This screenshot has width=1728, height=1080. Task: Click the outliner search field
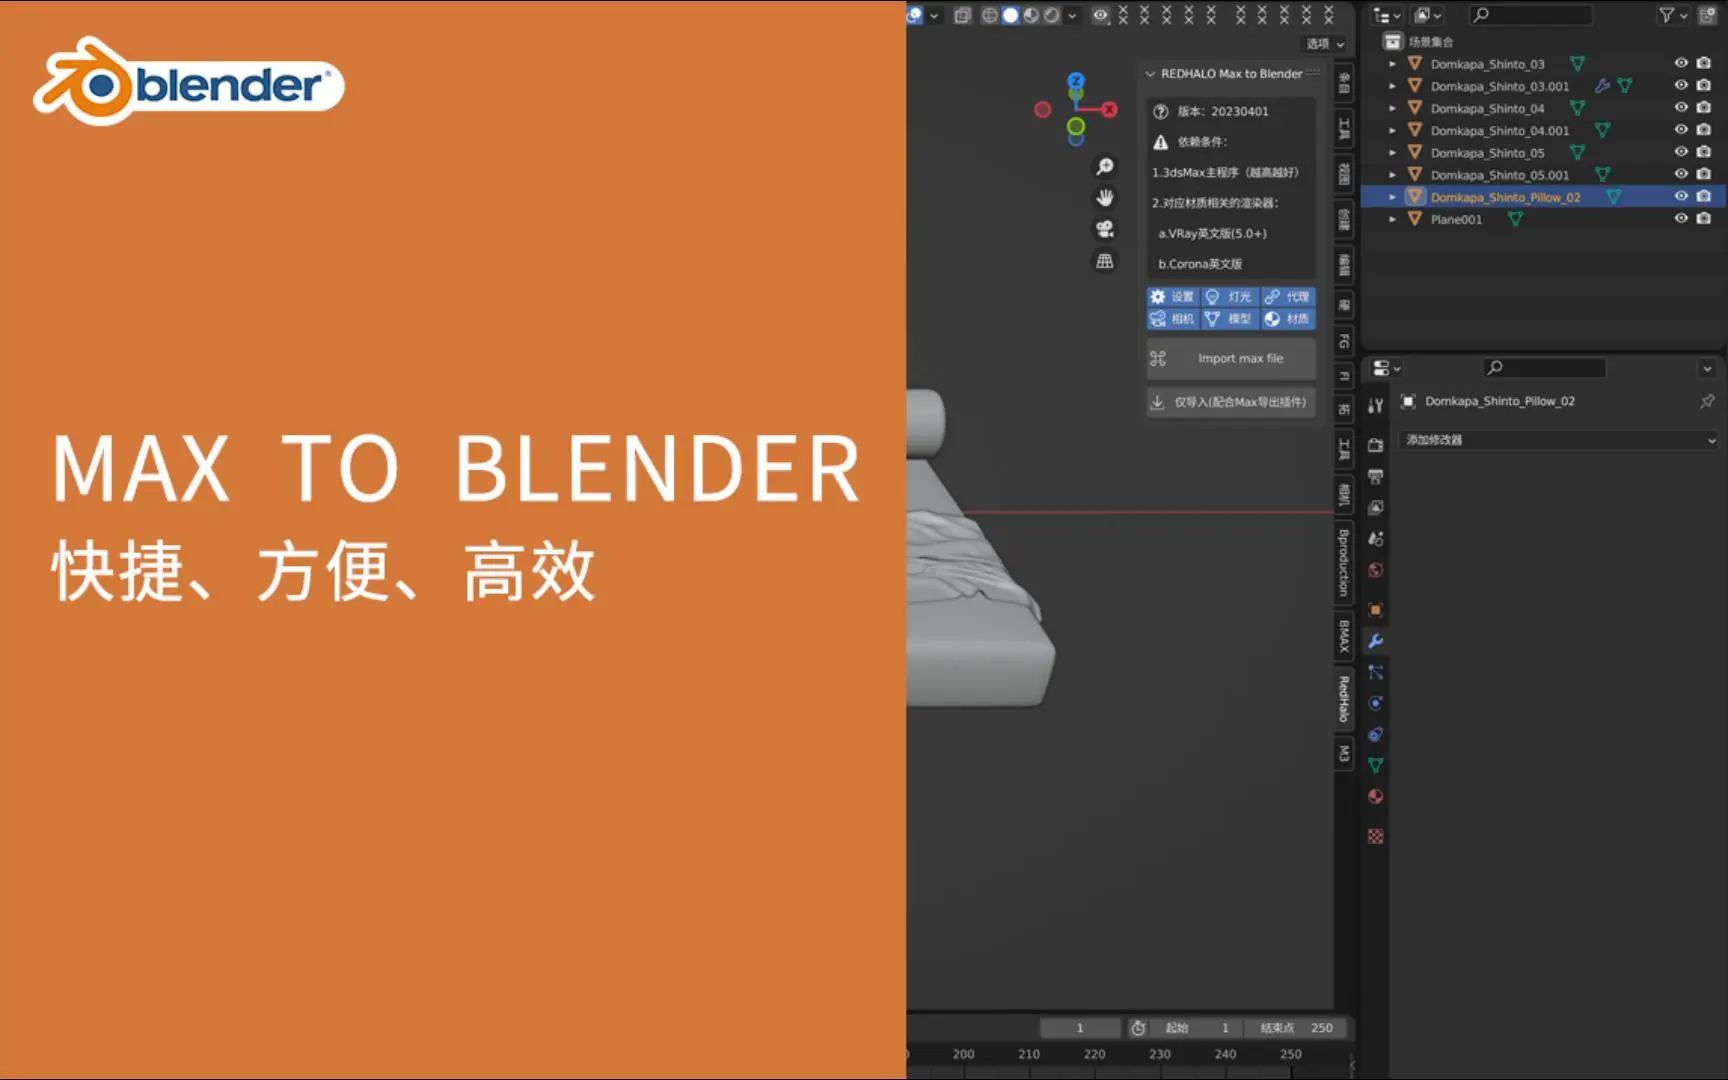1530,15
